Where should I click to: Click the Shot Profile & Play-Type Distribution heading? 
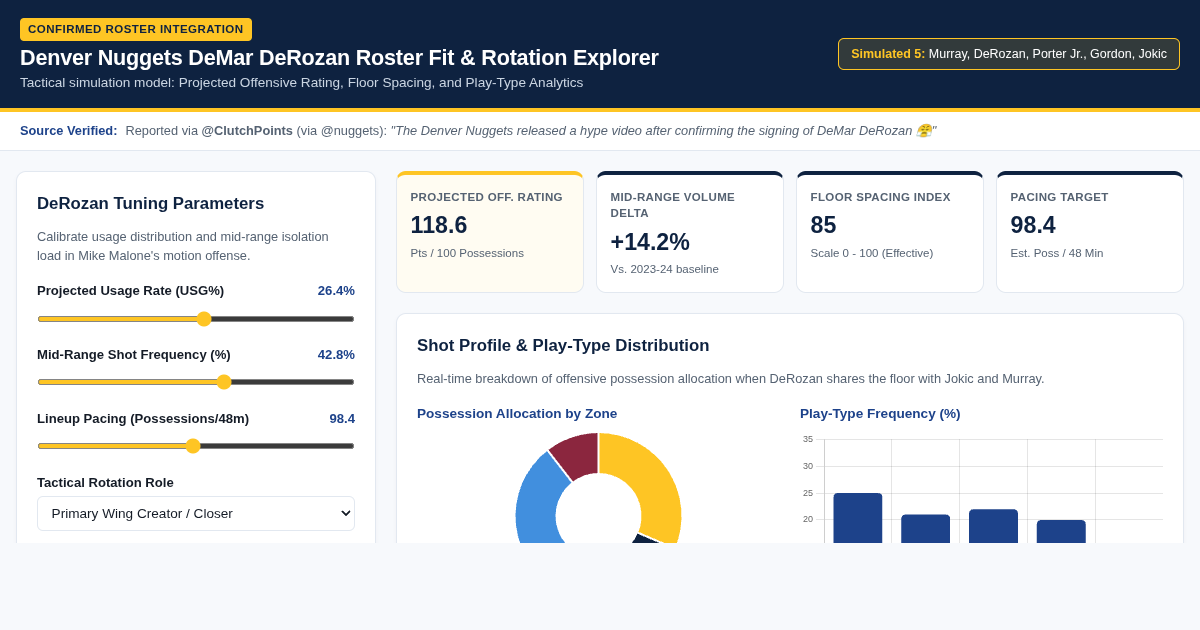(563, 346)
